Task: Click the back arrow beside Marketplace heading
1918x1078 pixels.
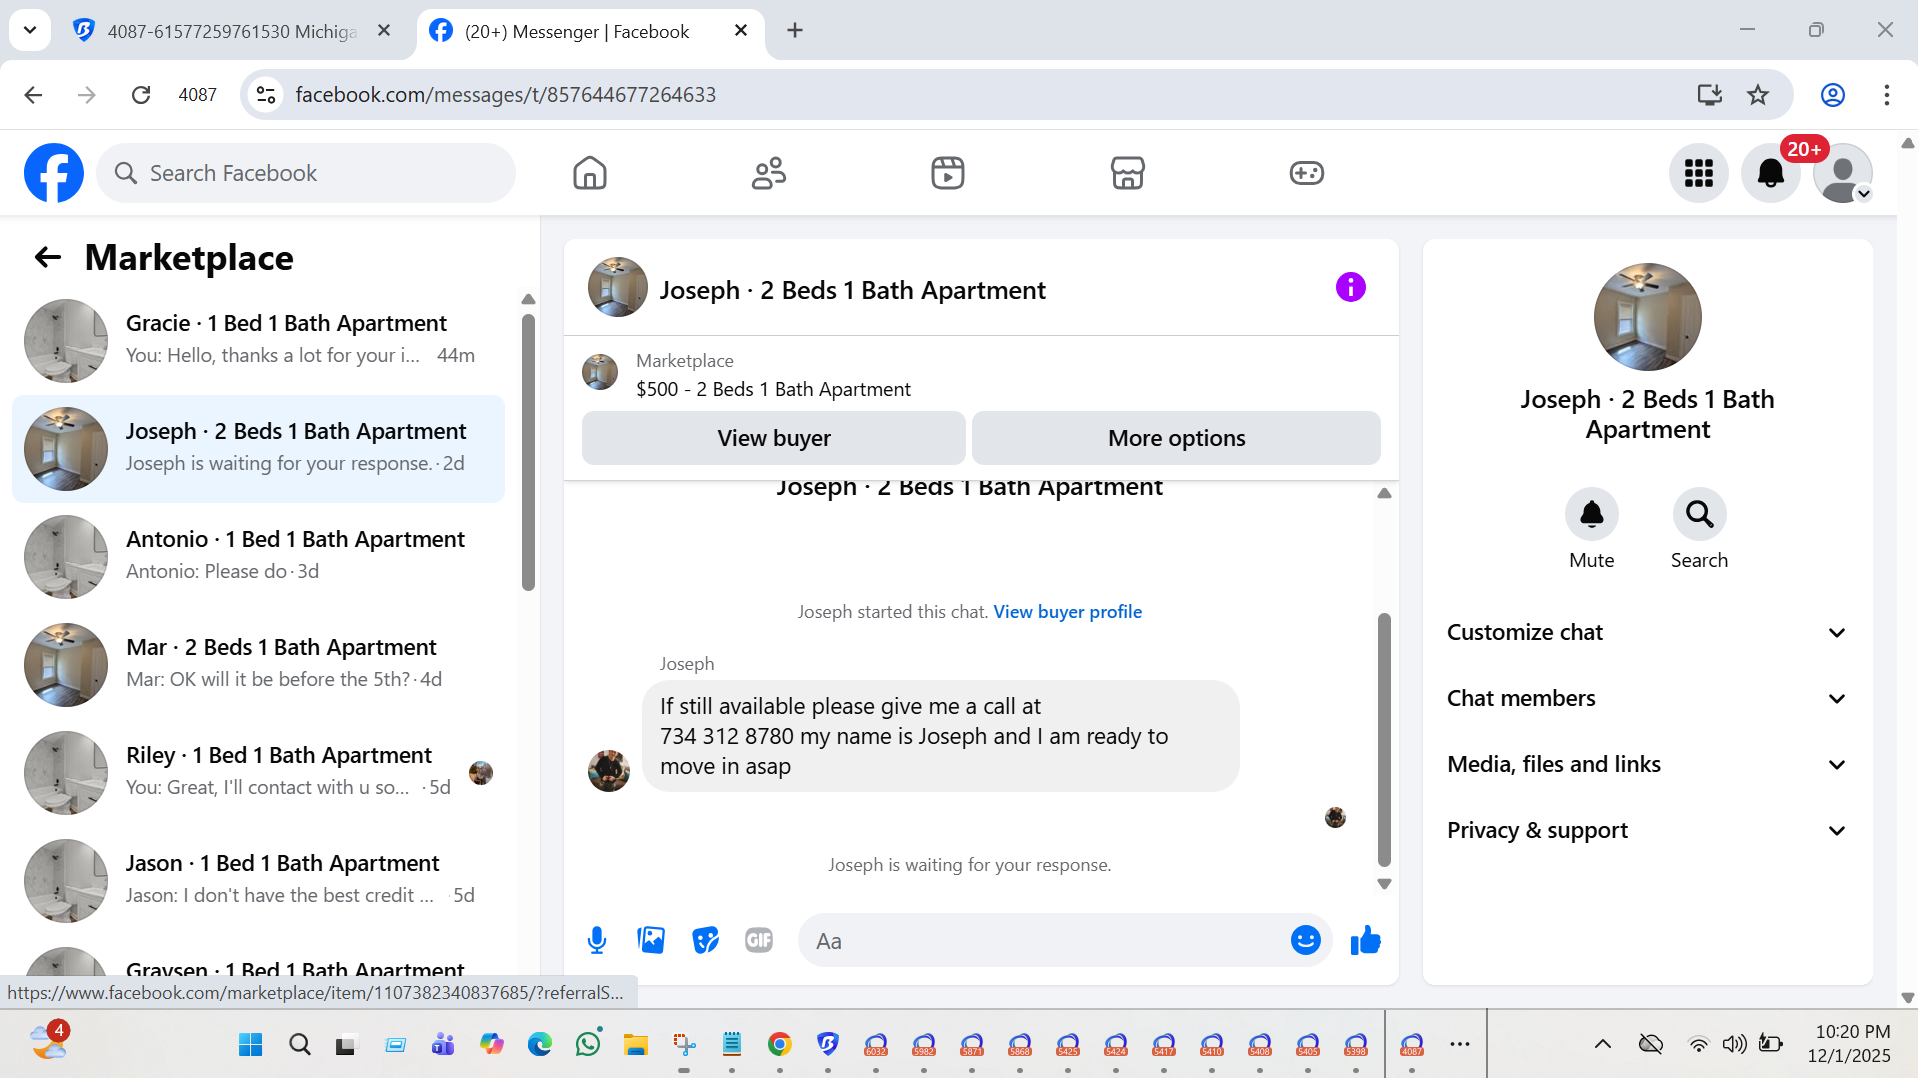Action: [48, 258]
